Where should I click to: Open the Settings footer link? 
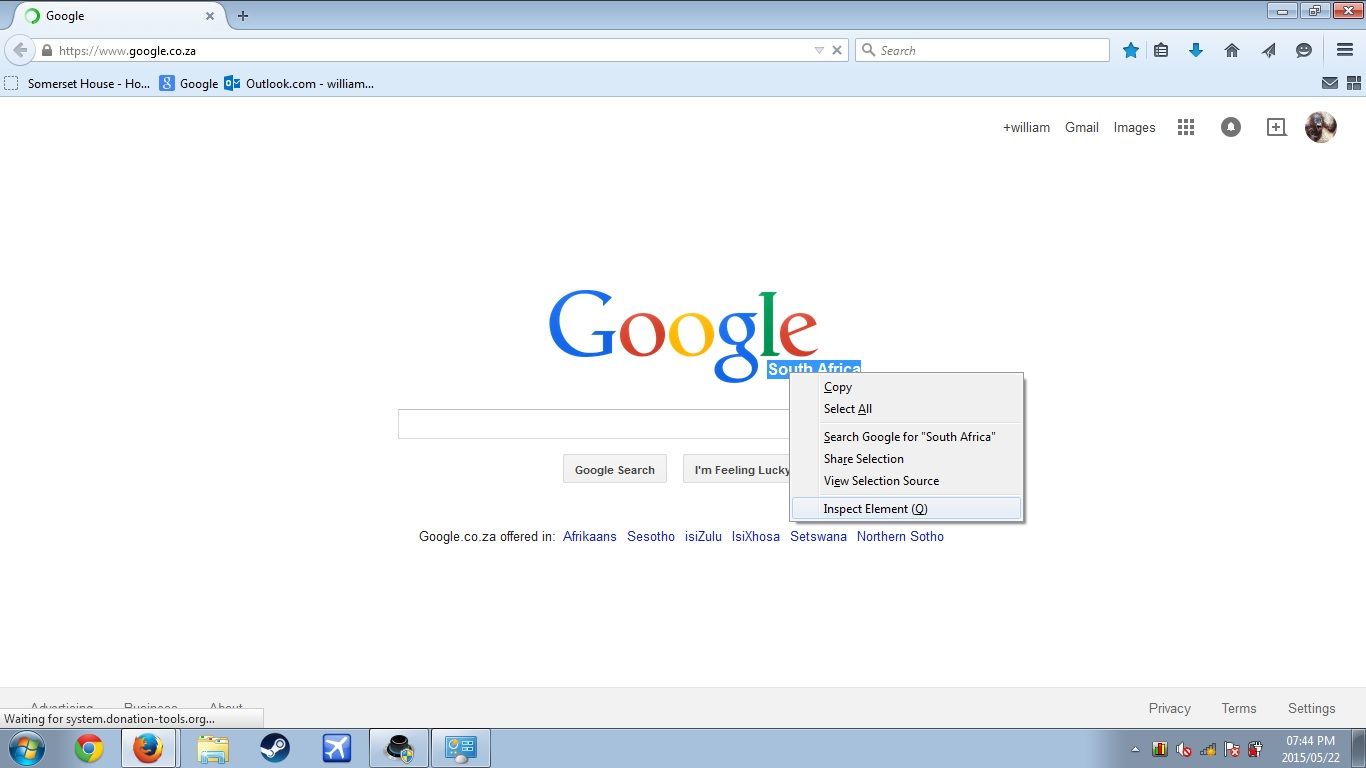point(1312,708)
